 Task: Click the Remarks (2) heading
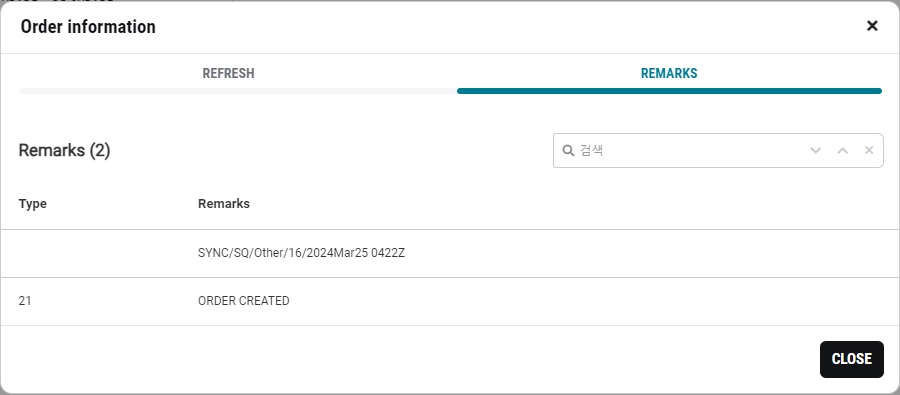click(x=64, y=150)
